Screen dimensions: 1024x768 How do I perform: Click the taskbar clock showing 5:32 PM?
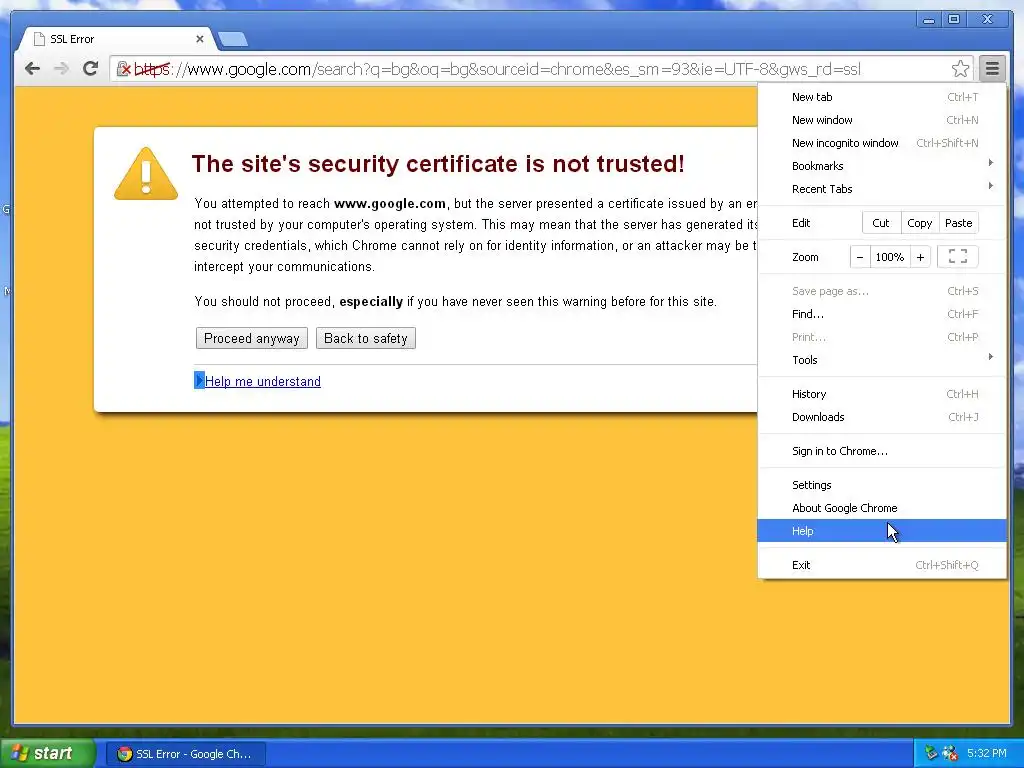coord(987,753)
